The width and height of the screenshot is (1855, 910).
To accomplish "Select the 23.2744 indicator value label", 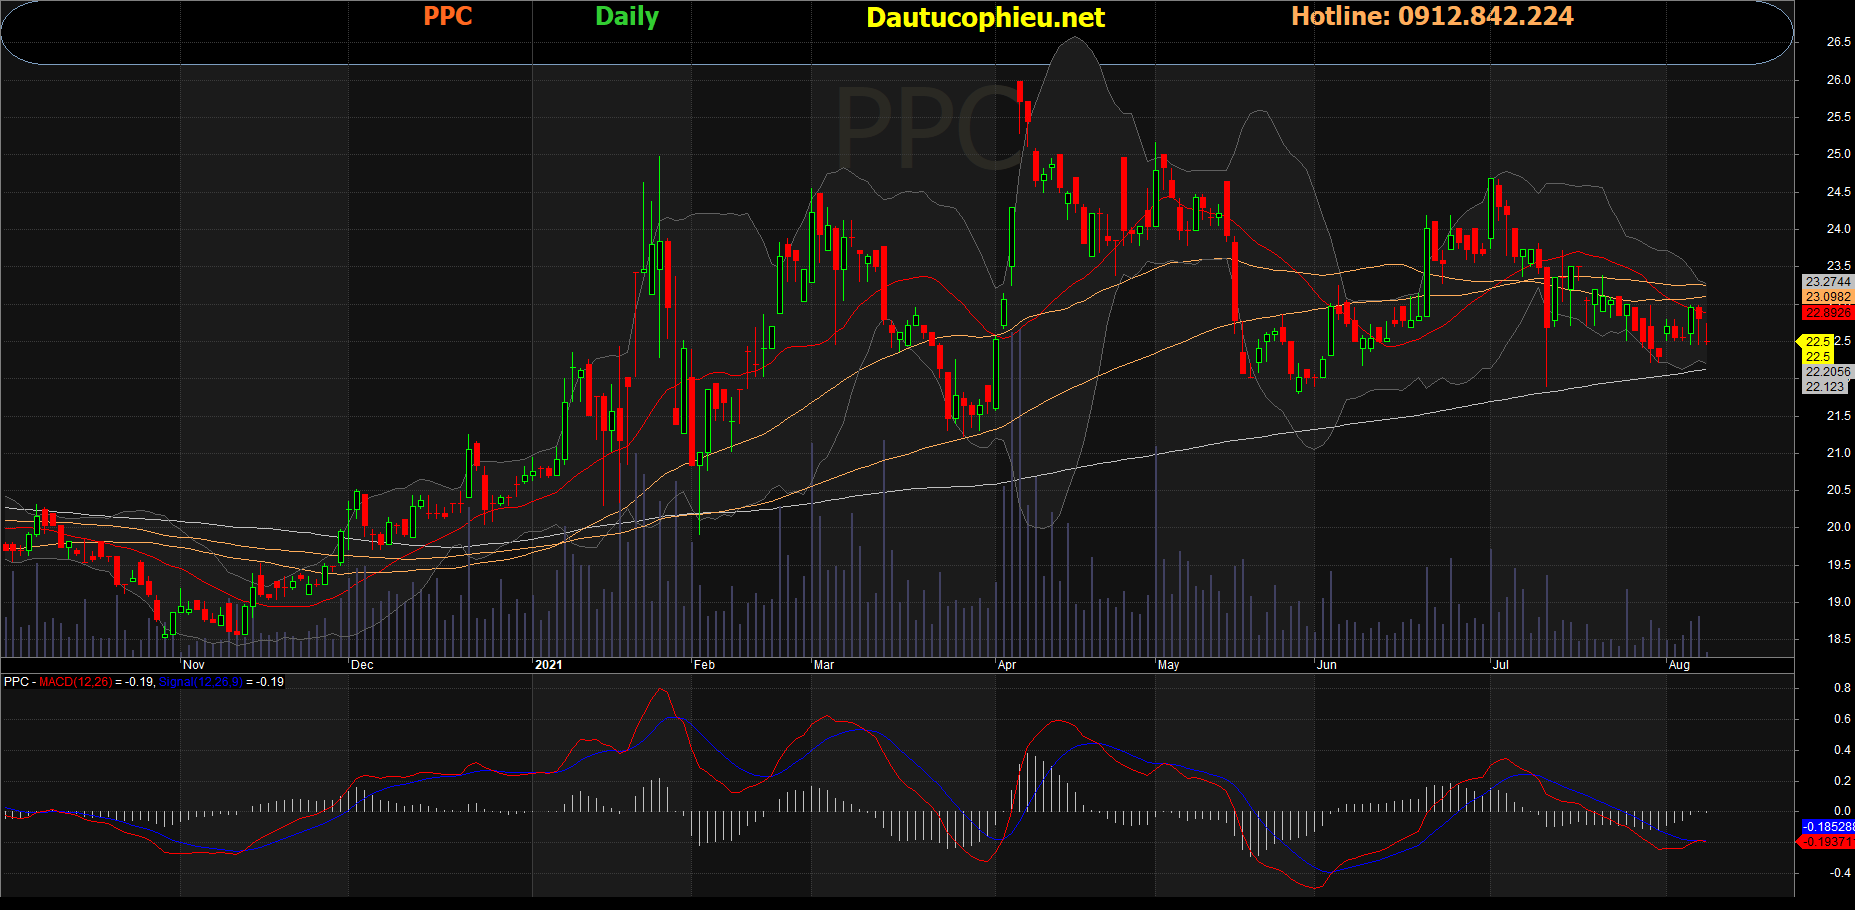I will click(1828, 282).
